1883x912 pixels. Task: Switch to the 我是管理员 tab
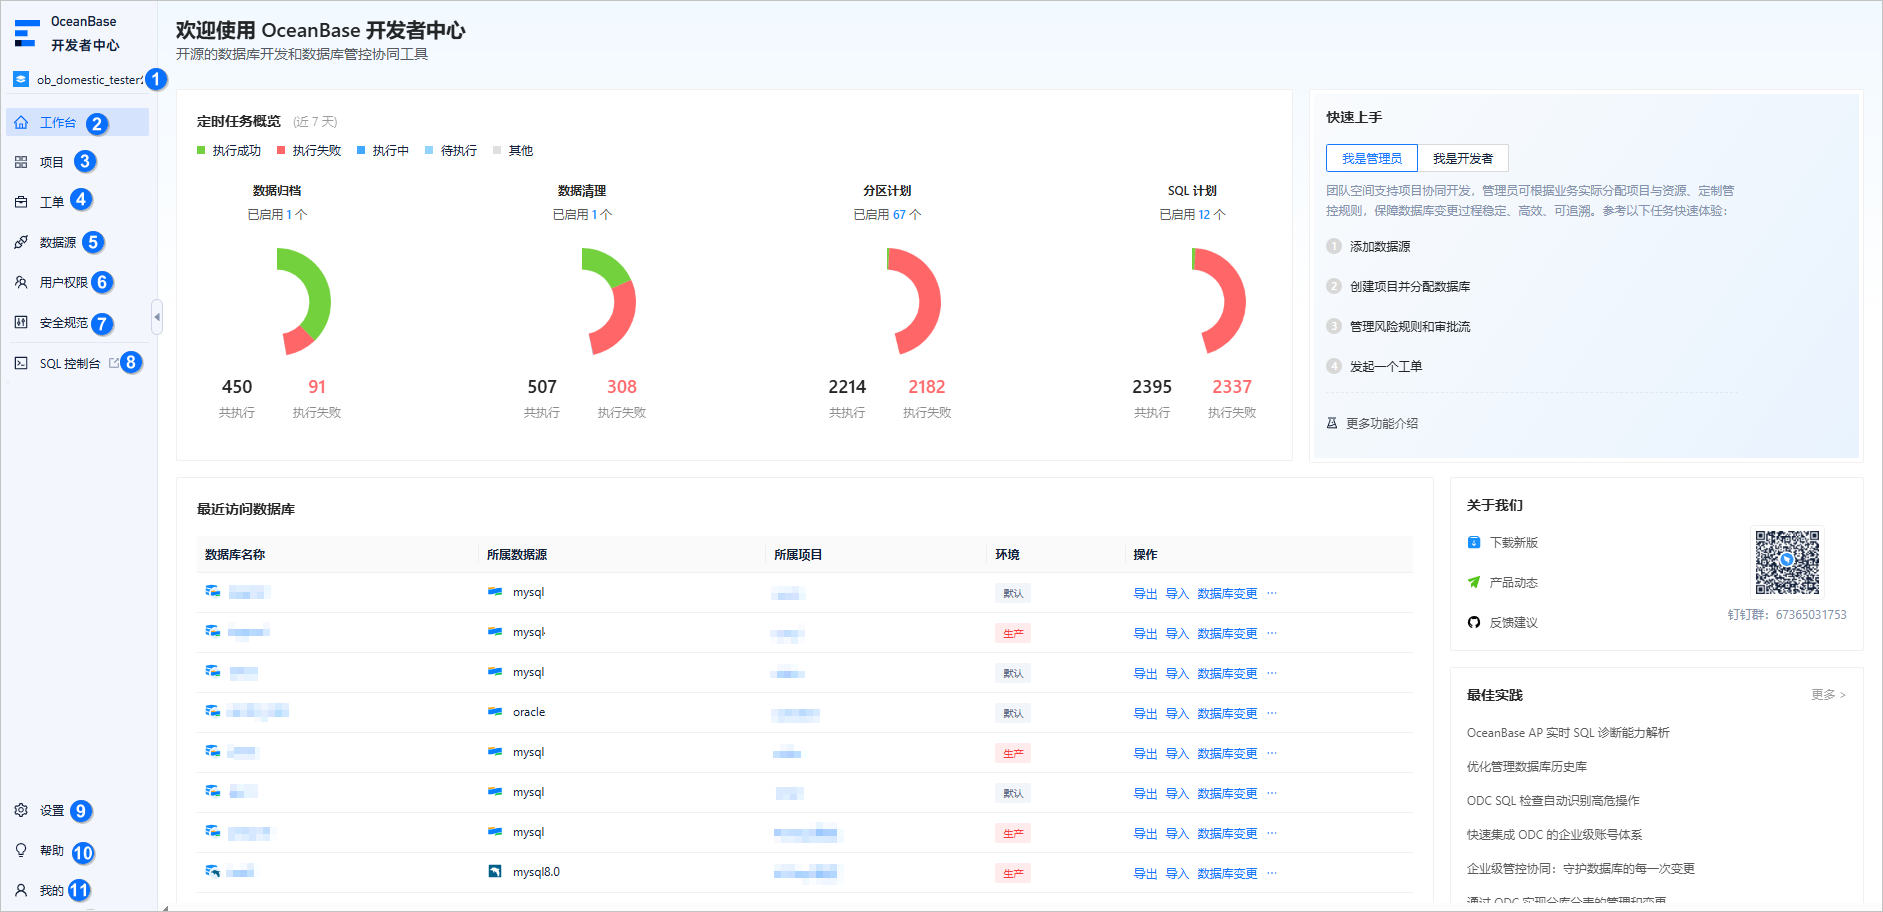(x=1372, y=158)
